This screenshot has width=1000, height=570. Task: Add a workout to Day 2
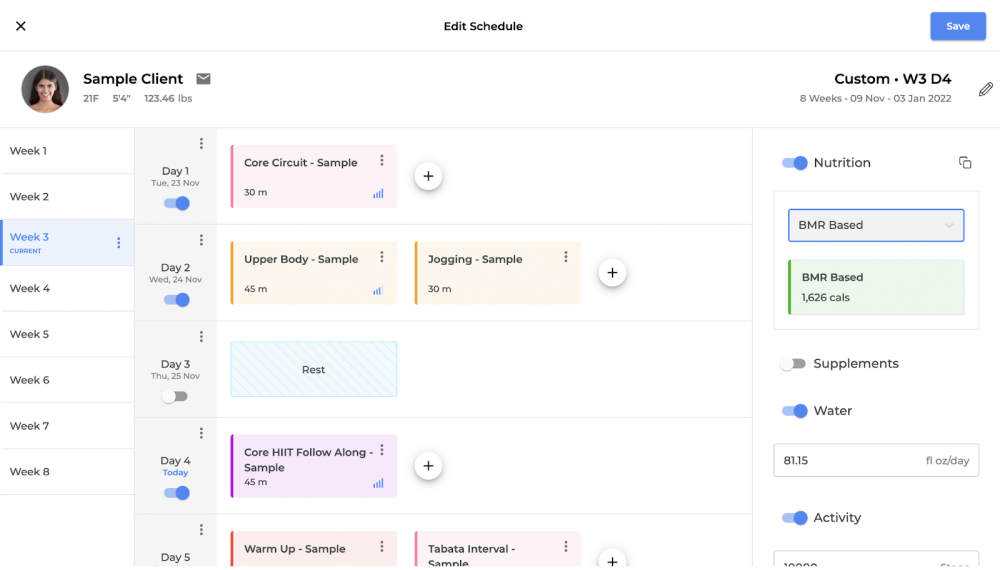[x=612, y=272]
